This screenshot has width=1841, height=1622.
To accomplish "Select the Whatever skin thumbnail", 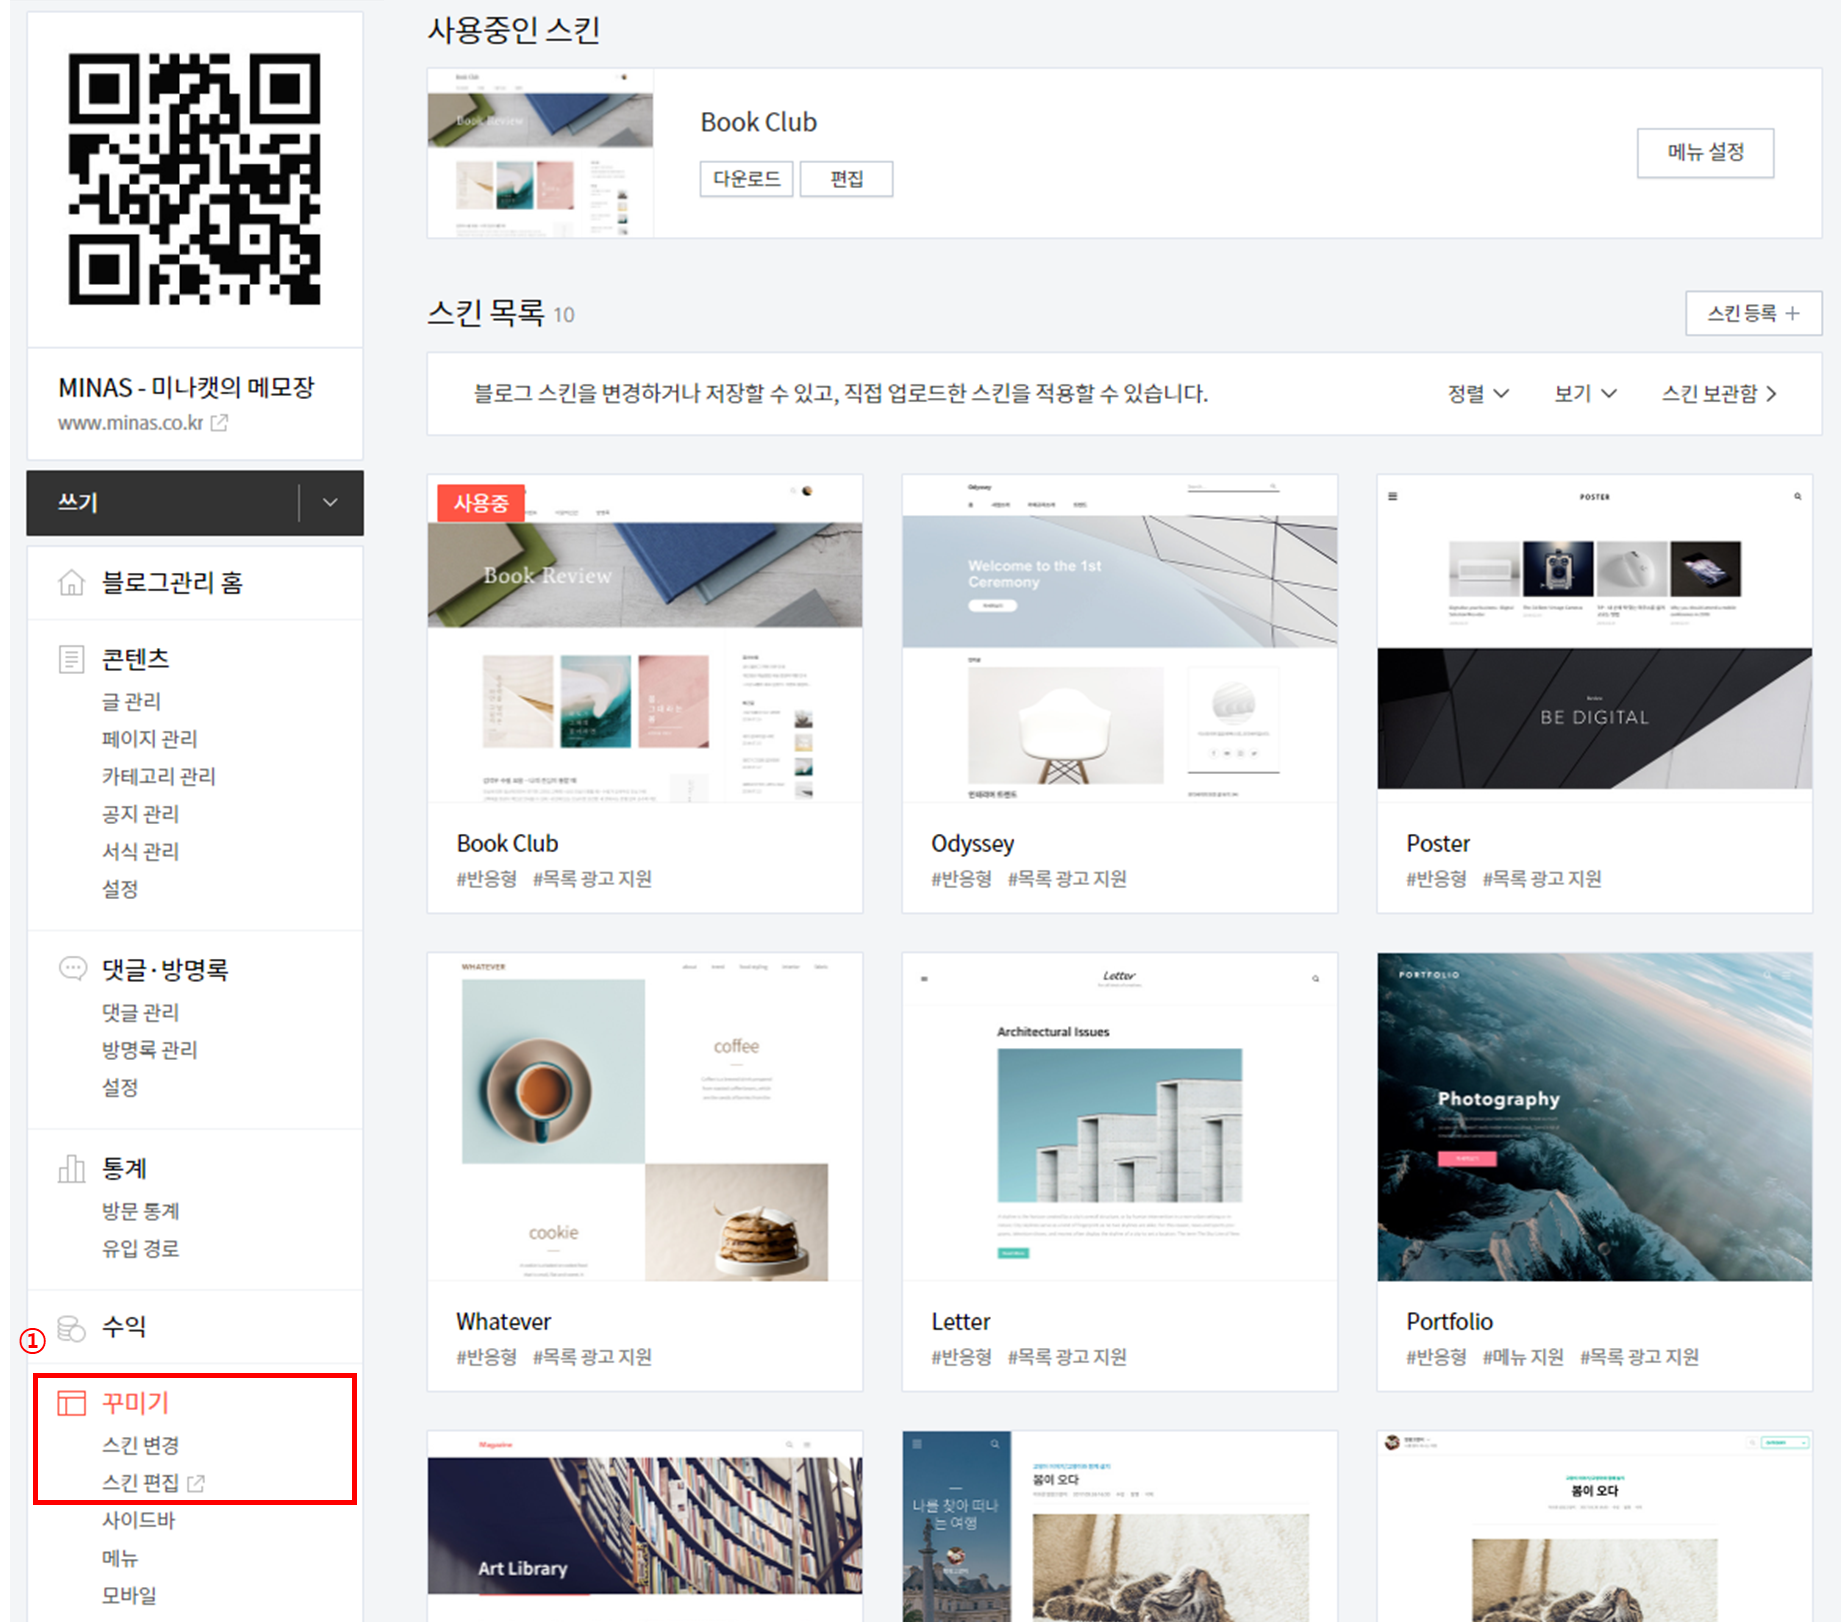I will pyautogui.click(x=645, y=1117).
